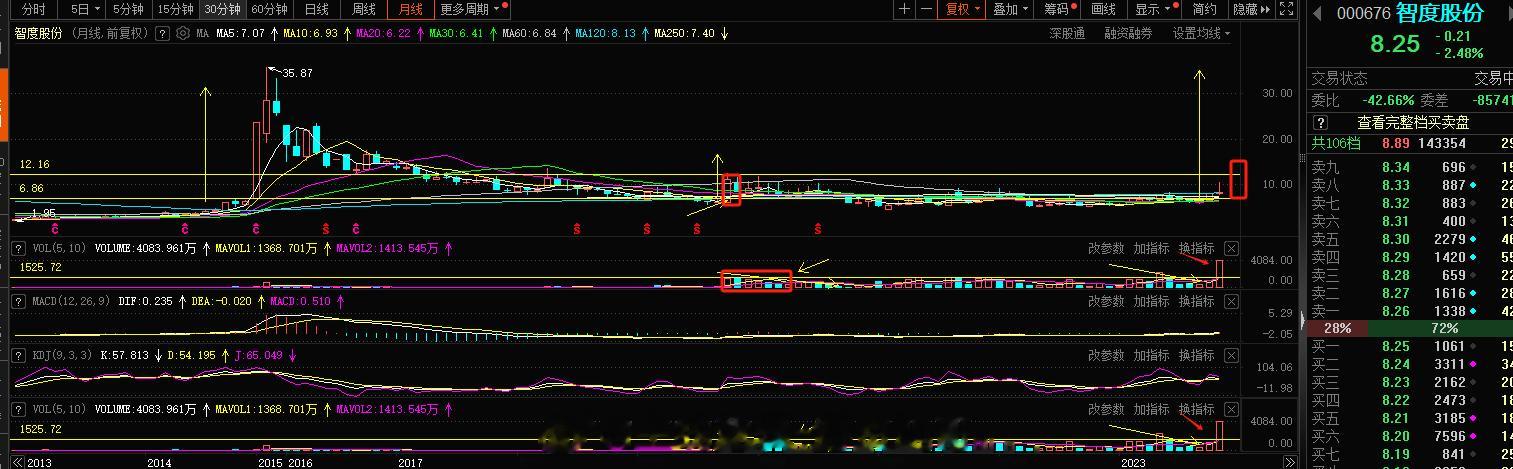Click the 35.87 peak price label
Viewport: 1513px width, 469px height.
pyautogui.click(x=297, y=73)
